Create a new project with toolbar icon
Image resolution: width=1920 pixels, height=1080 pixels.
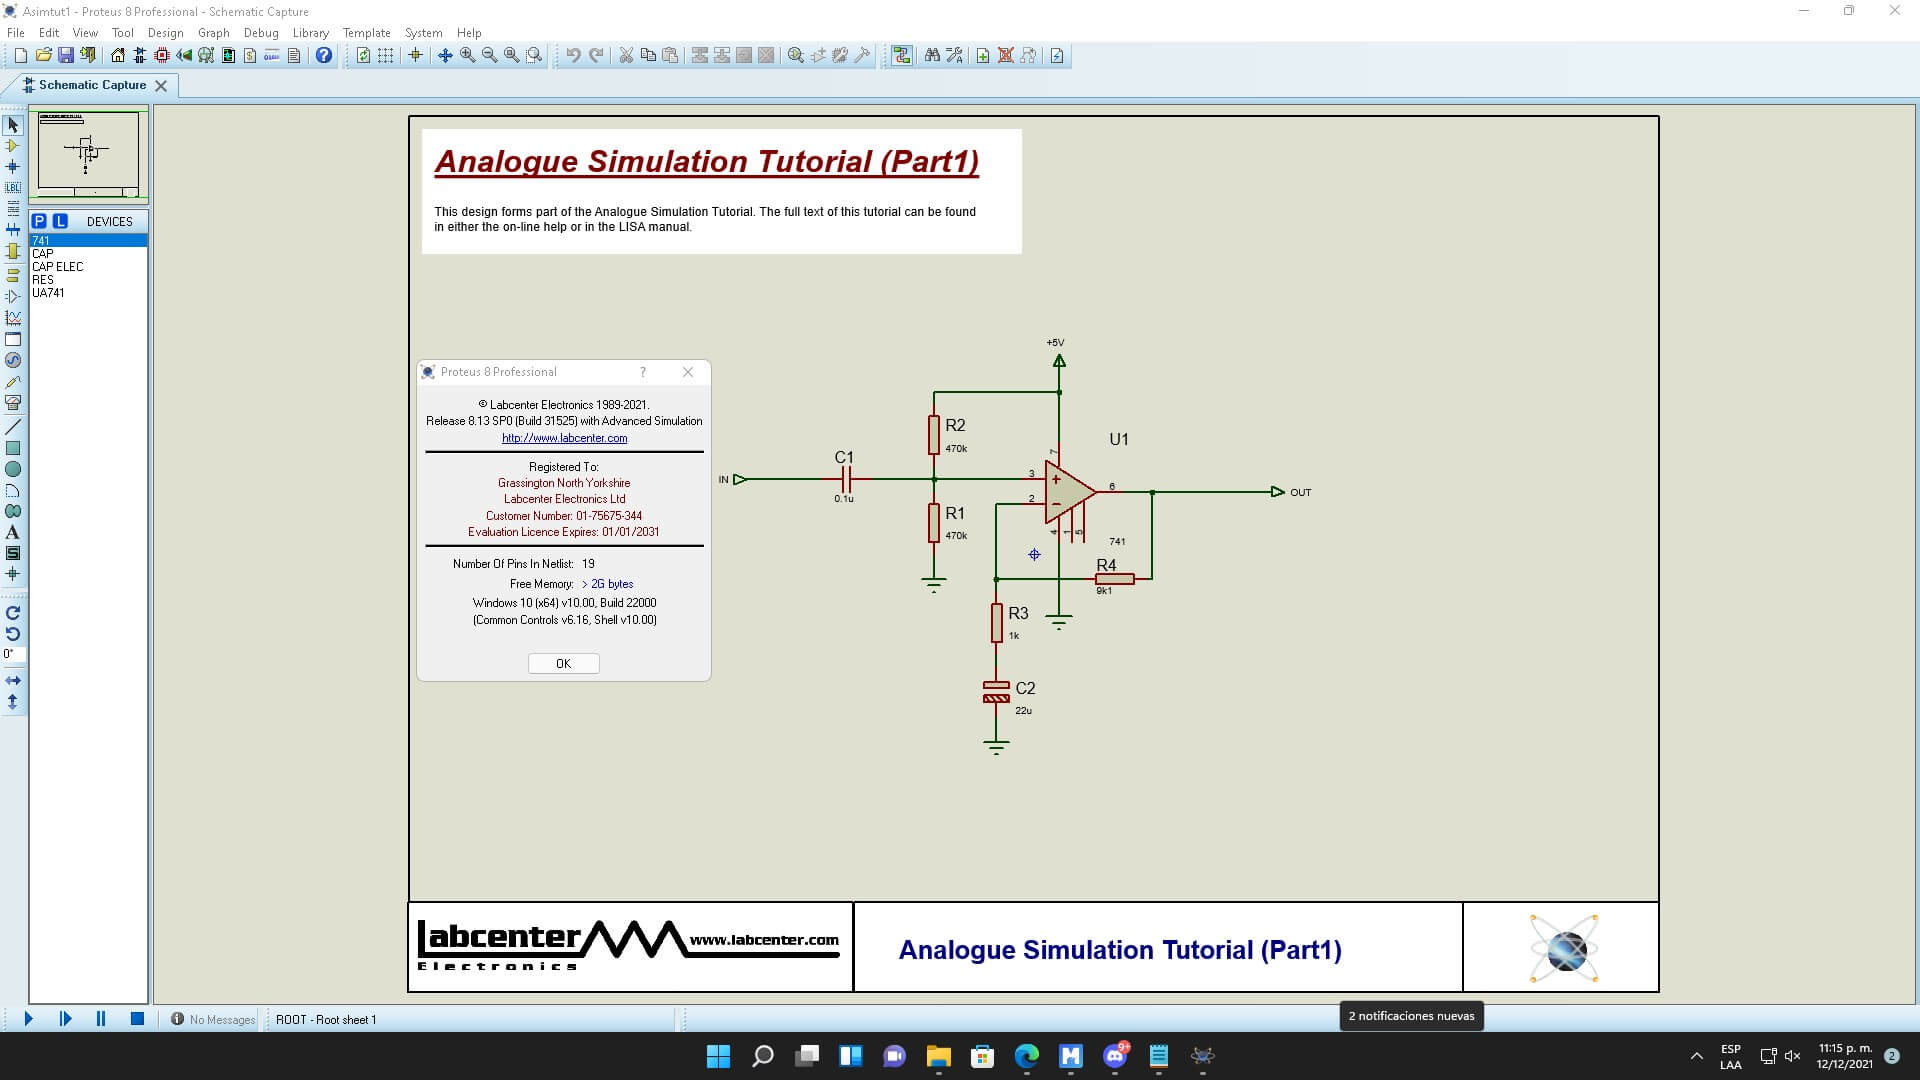(x=20, y=56)
